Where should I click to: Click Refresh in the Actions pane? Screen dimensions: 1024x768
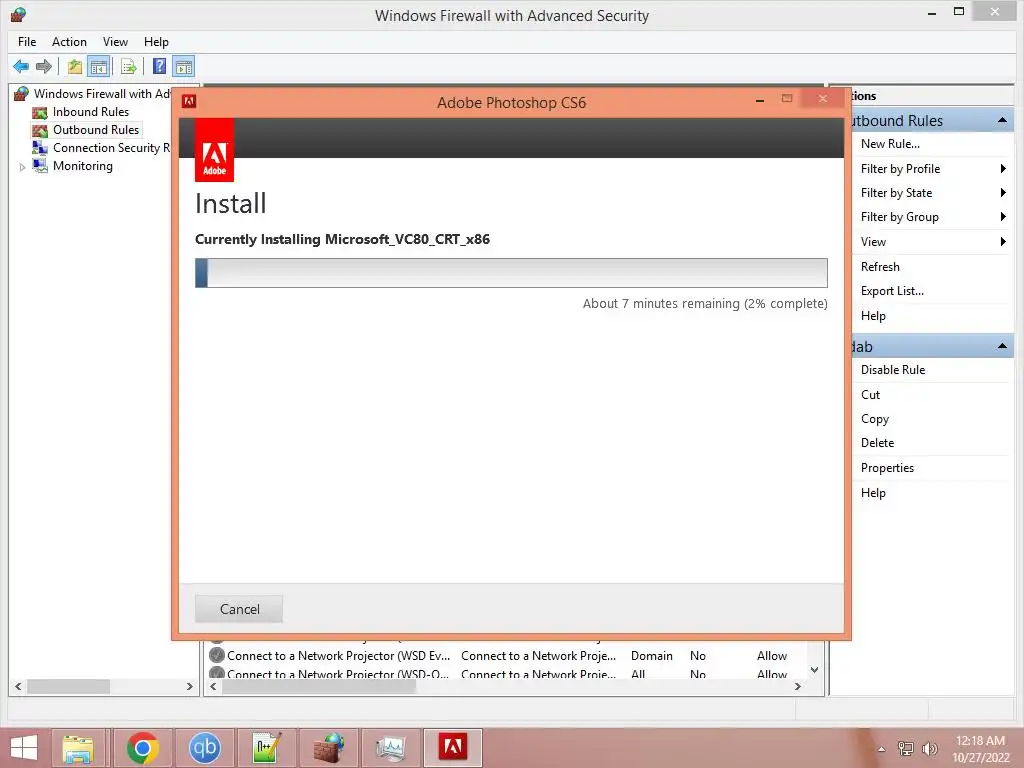[880, 266]
